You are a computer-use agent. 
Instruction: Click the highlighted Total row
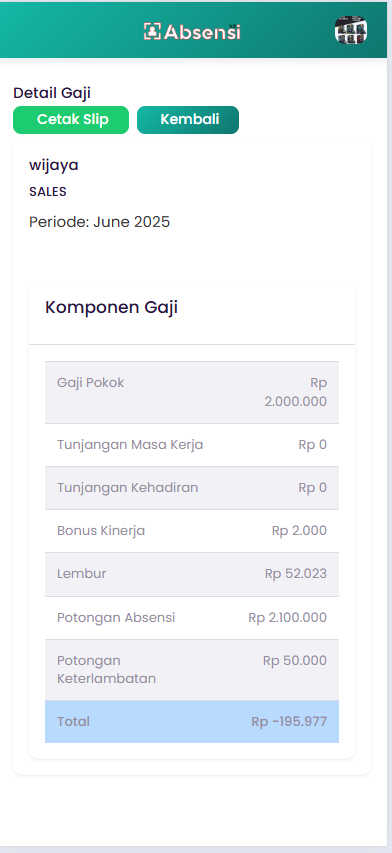coord(192,722)
